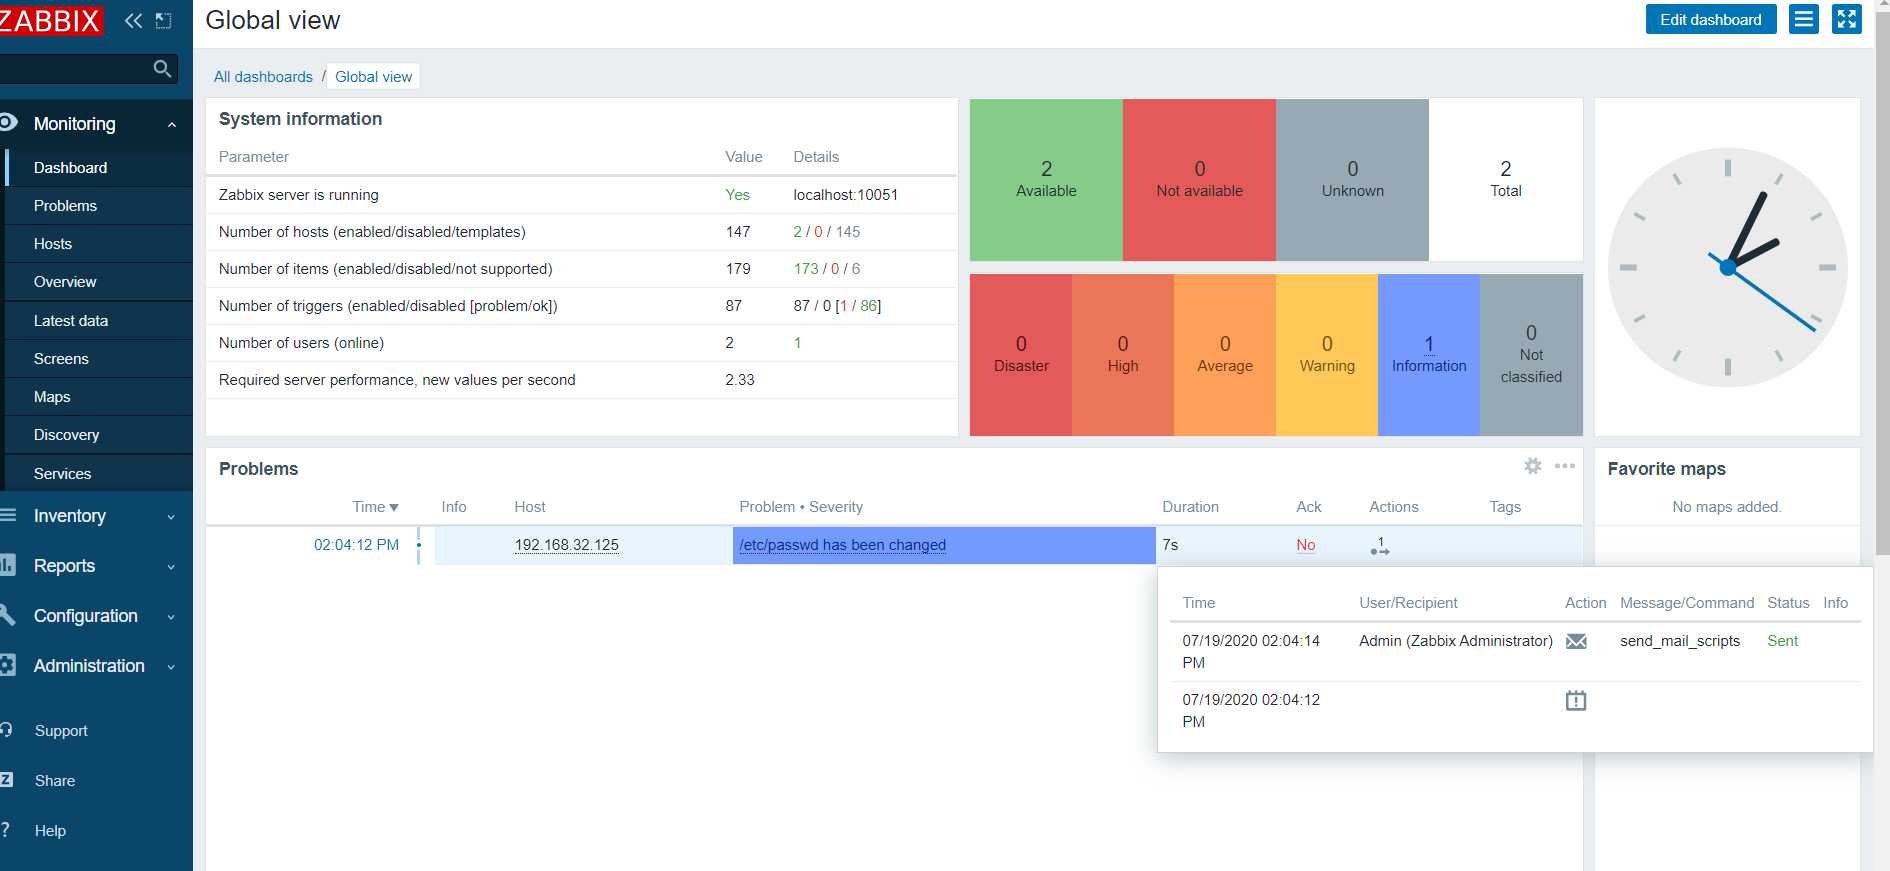Open Problems widget gear settings
The height and width of the screenshot is (871, 1890).
tap(1532, 466)
